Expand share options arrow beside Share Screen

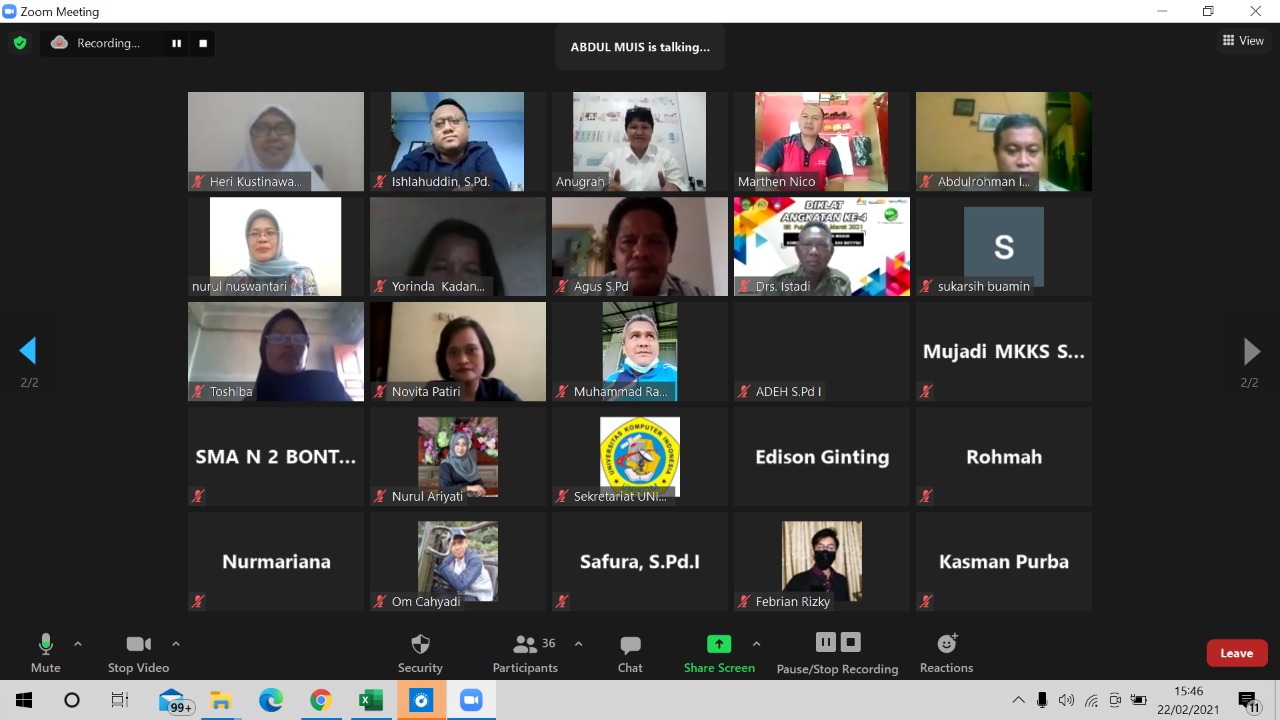tap(756, 644)
